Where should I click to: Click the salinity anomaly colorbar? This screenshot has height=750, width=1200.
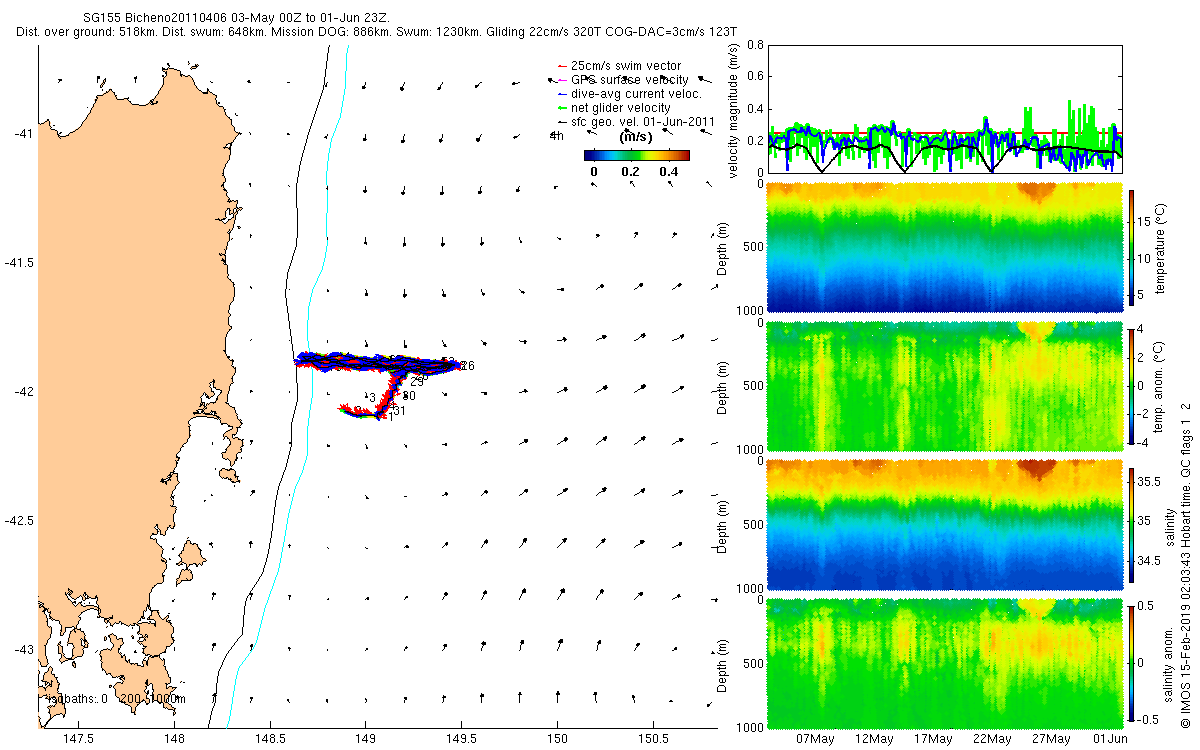(x=1131, y=663)
